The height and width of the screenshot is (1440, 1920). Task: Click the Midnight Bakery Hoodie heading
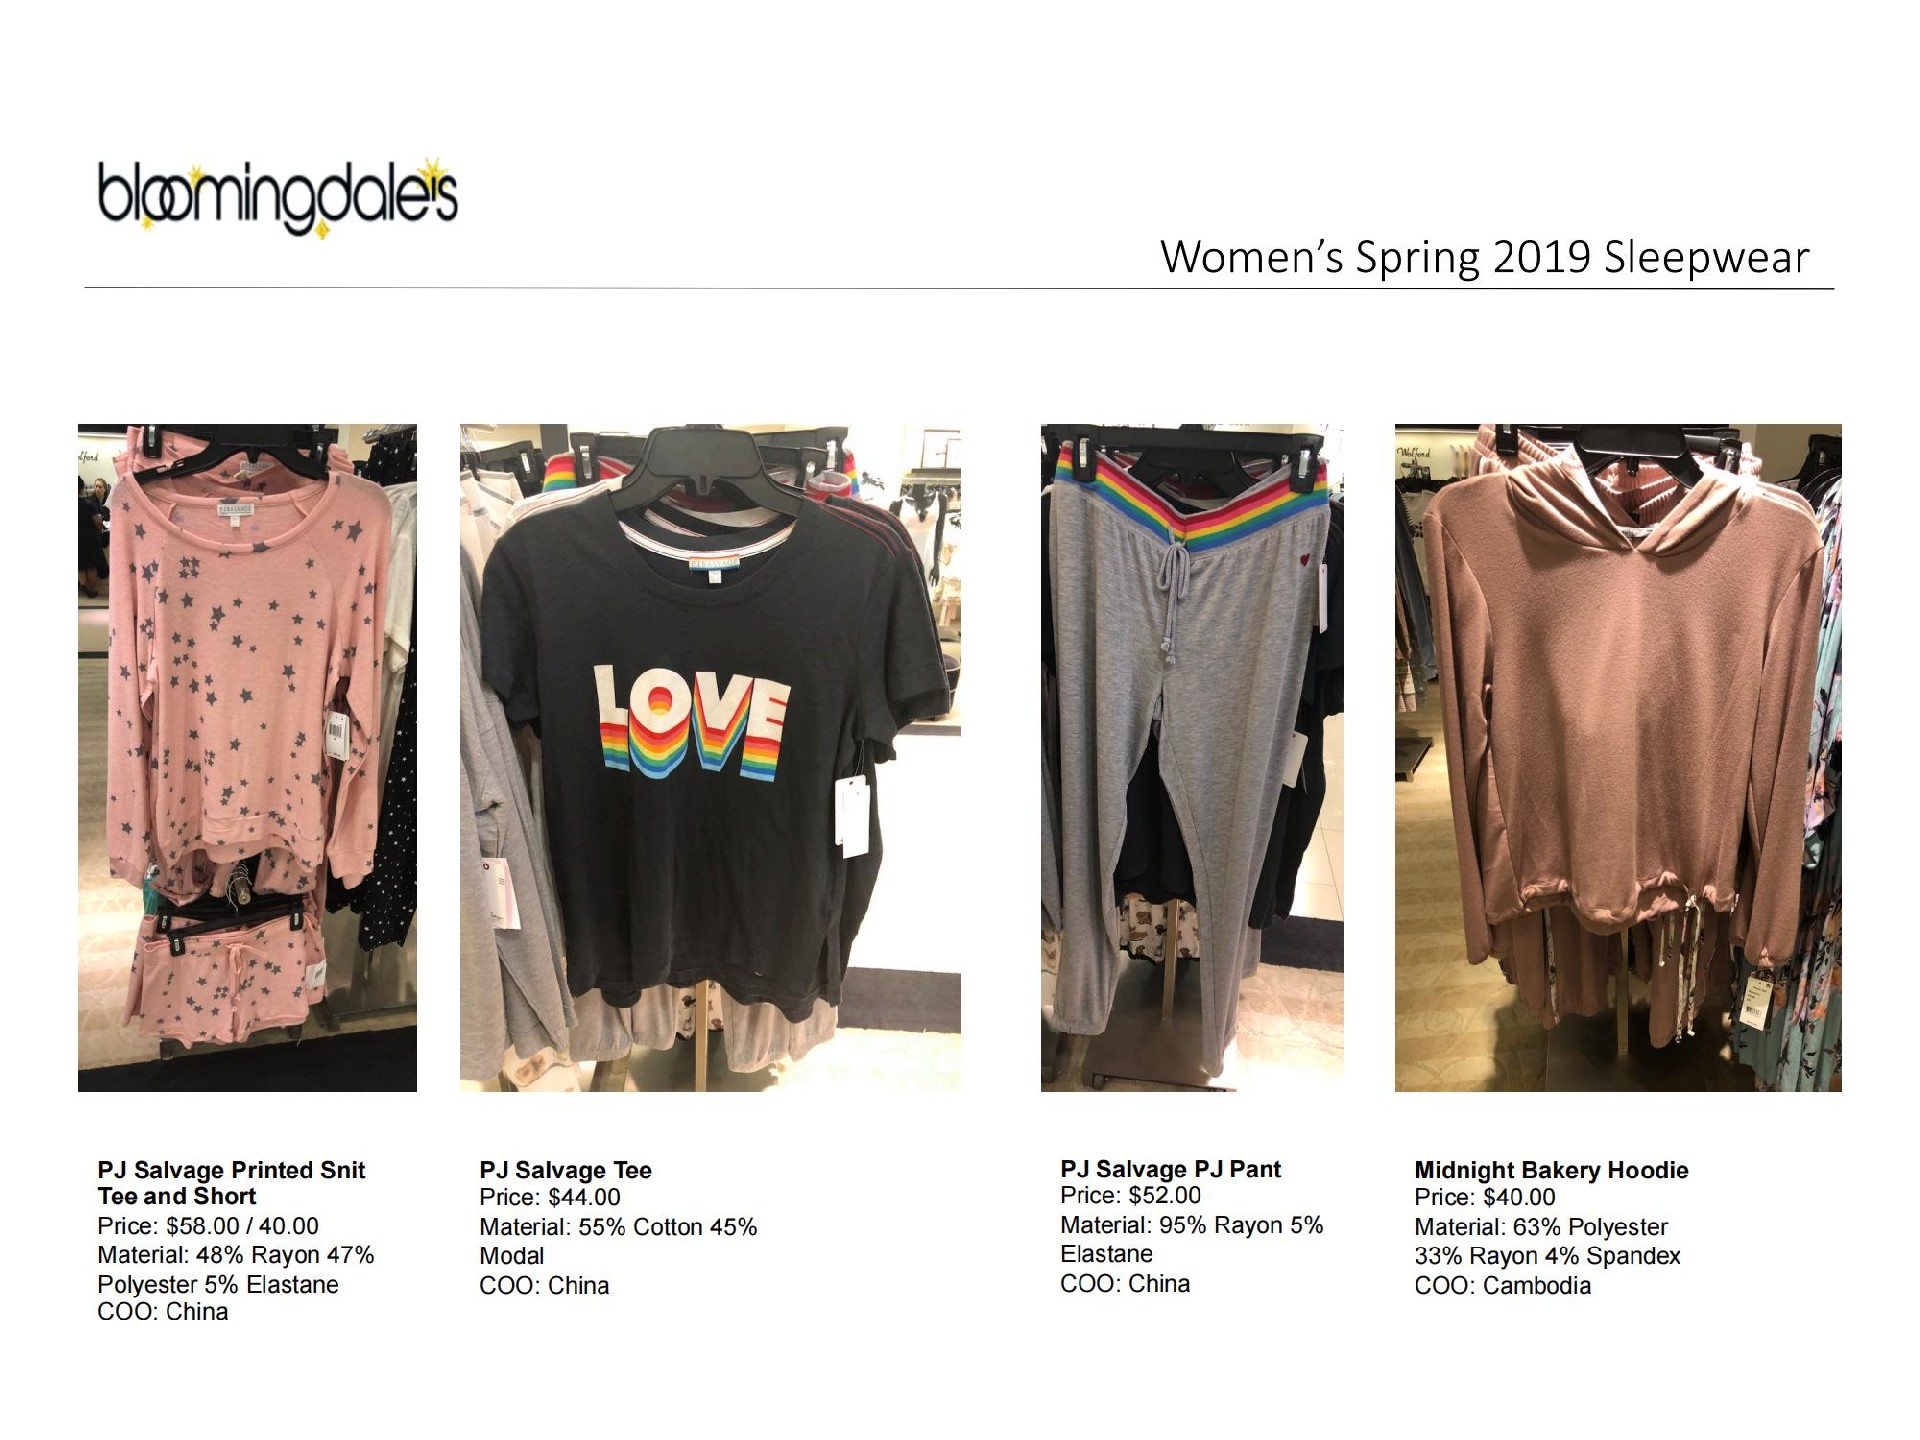point(1551,1170)
